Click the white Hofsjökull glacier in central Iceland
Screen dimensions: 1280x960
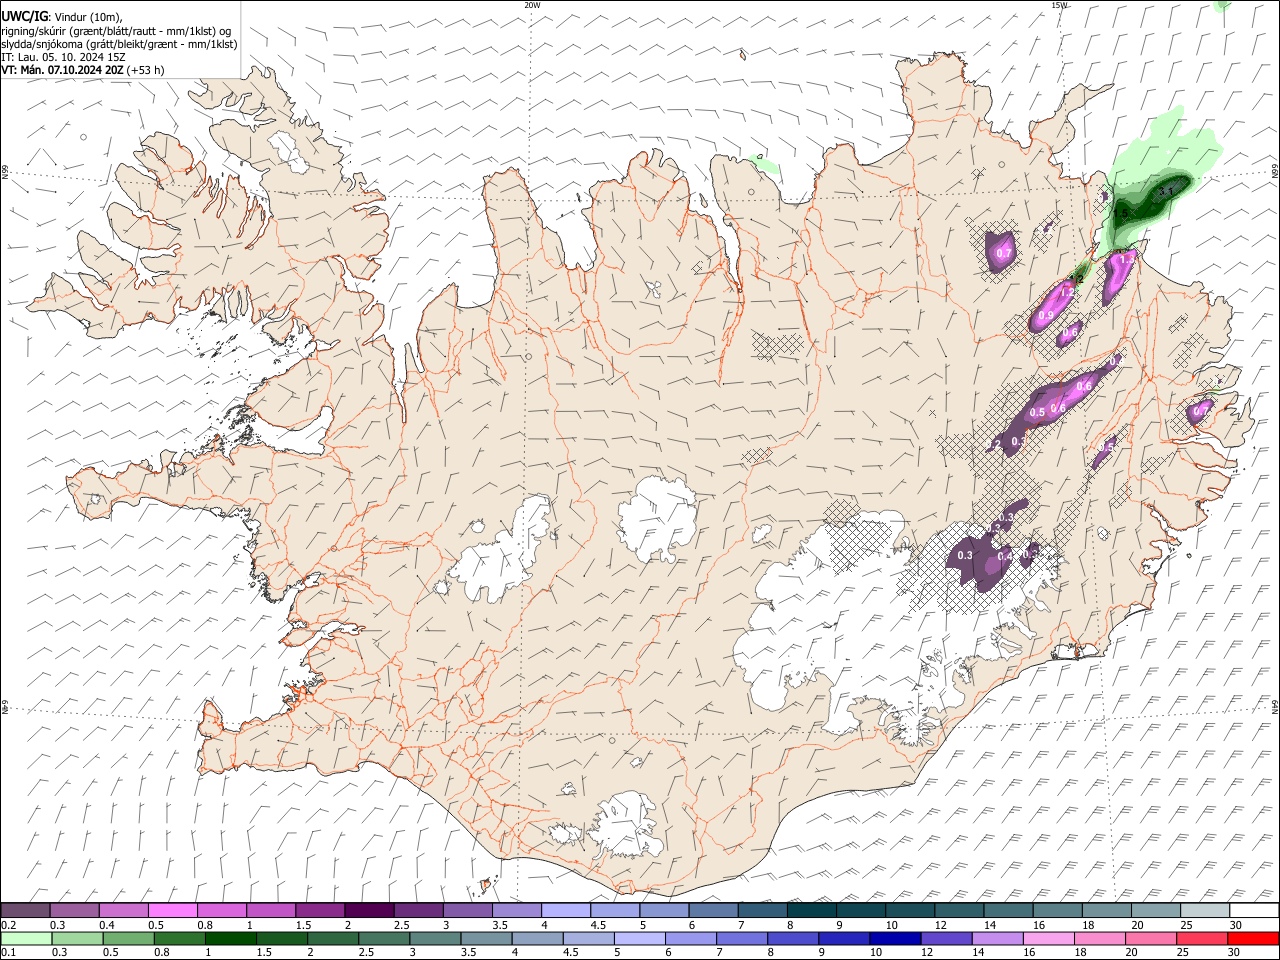point(657,517)
